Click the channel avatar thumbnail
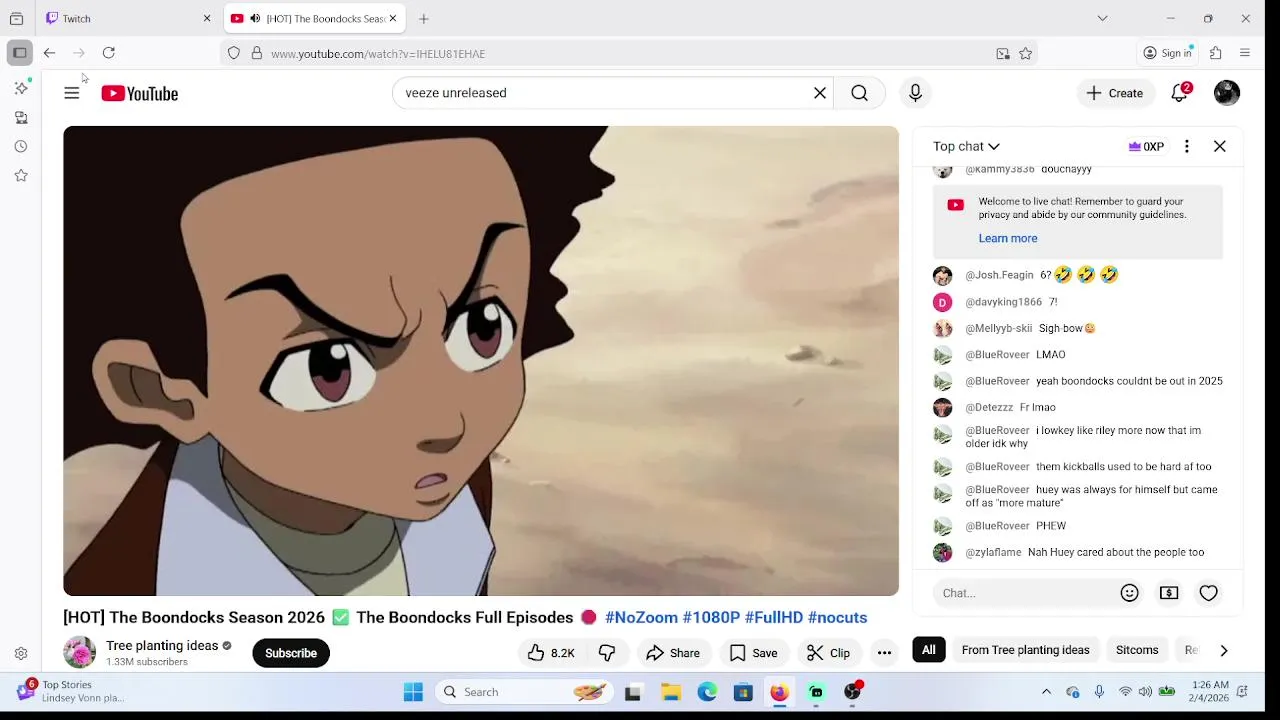Image resolution: width=1280 pixels, height=720 pixels. click(79, 653)
